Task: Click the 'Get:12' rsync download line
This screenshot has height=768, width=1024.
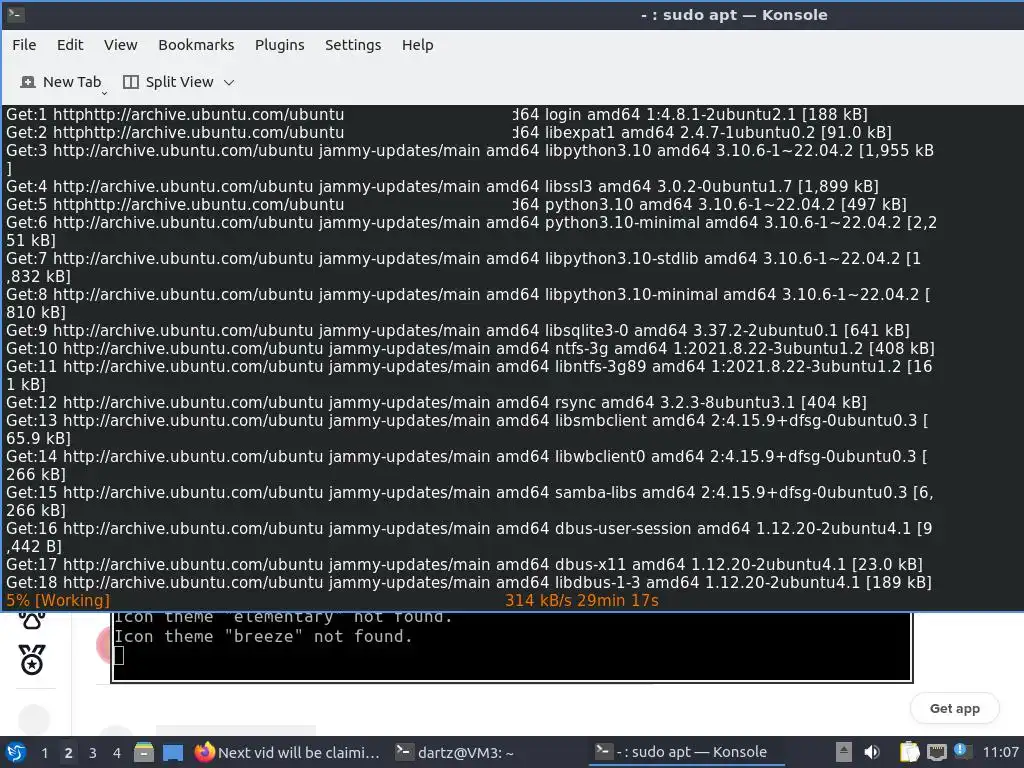Action: point(436,402)
